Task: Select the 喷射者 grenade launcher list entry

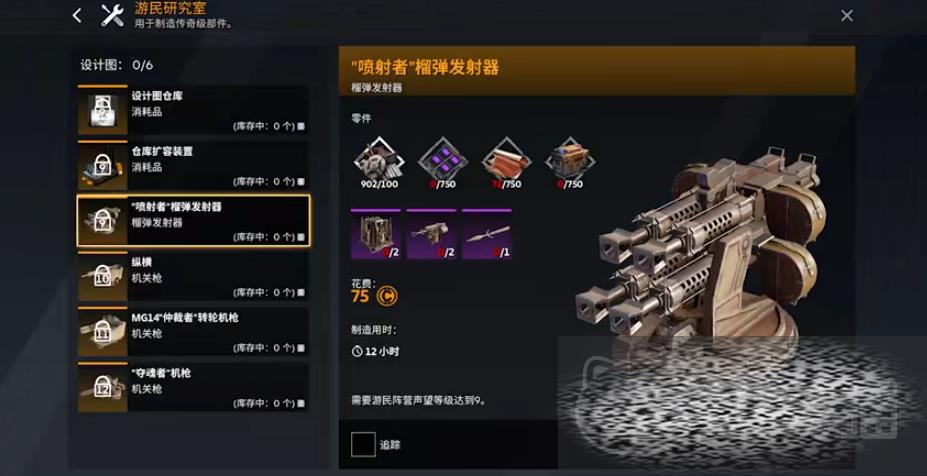Action: (193, 221)
